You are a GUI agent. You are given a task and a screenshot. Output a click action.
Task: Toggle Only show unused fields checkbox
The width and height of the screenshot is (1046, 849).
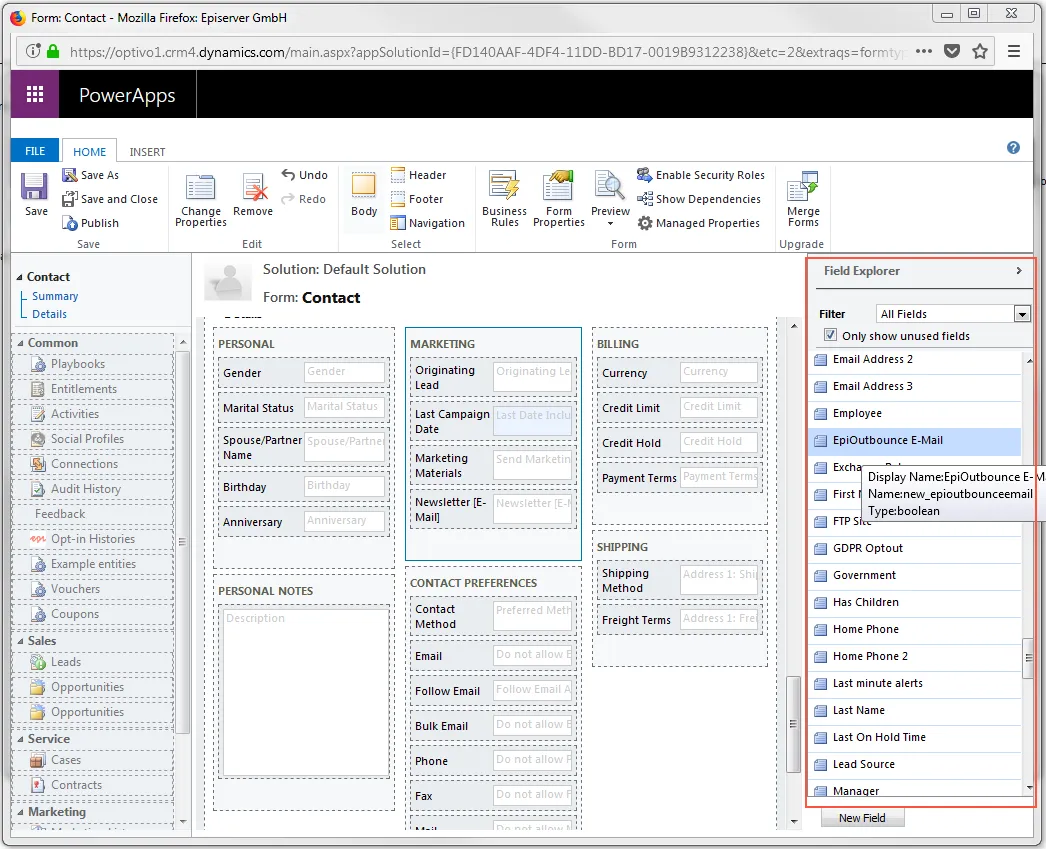[830, 335]
